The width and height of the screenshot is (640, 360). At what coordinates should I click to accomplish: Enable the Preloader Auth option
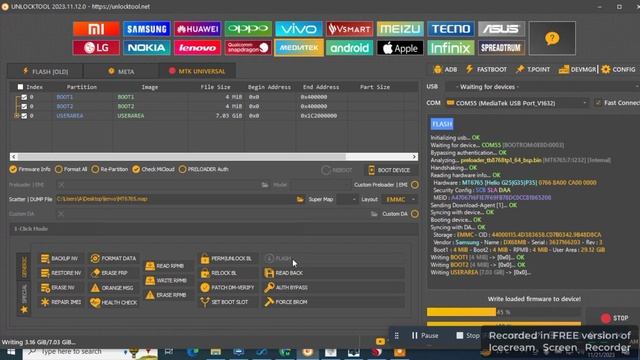coord(203,169)
